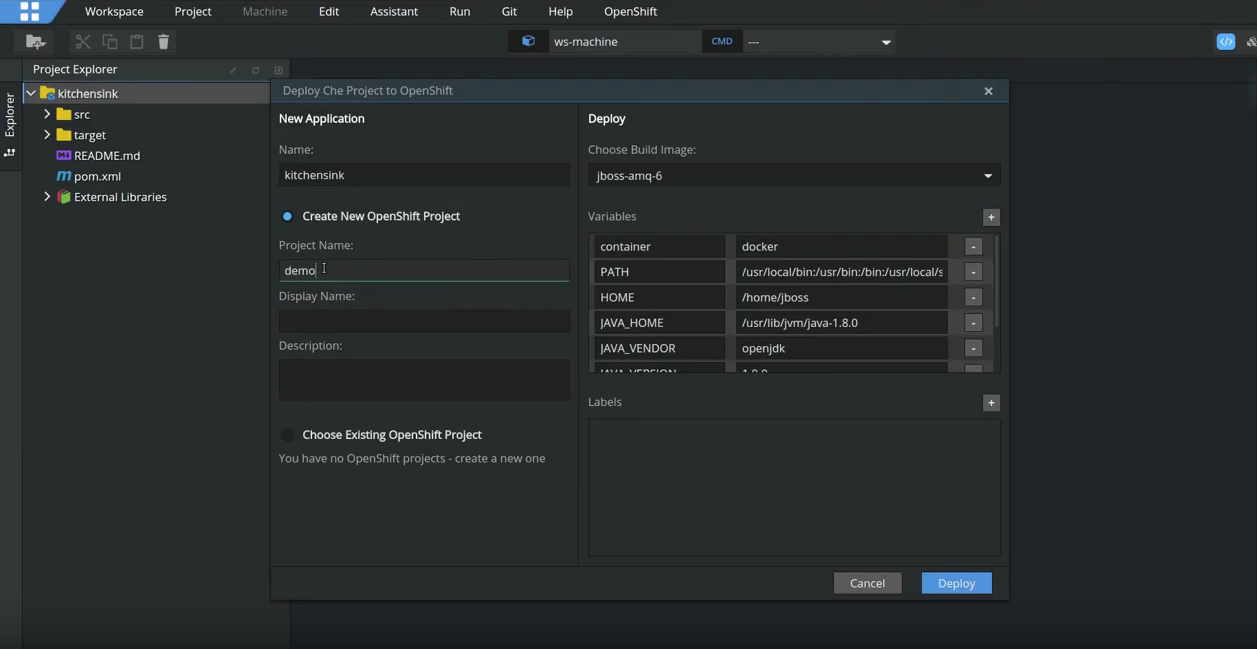Screen dimensions: 1257x649
Task: Click the Cut scissors toolbar icon
Action: click(x=83, y=41)
